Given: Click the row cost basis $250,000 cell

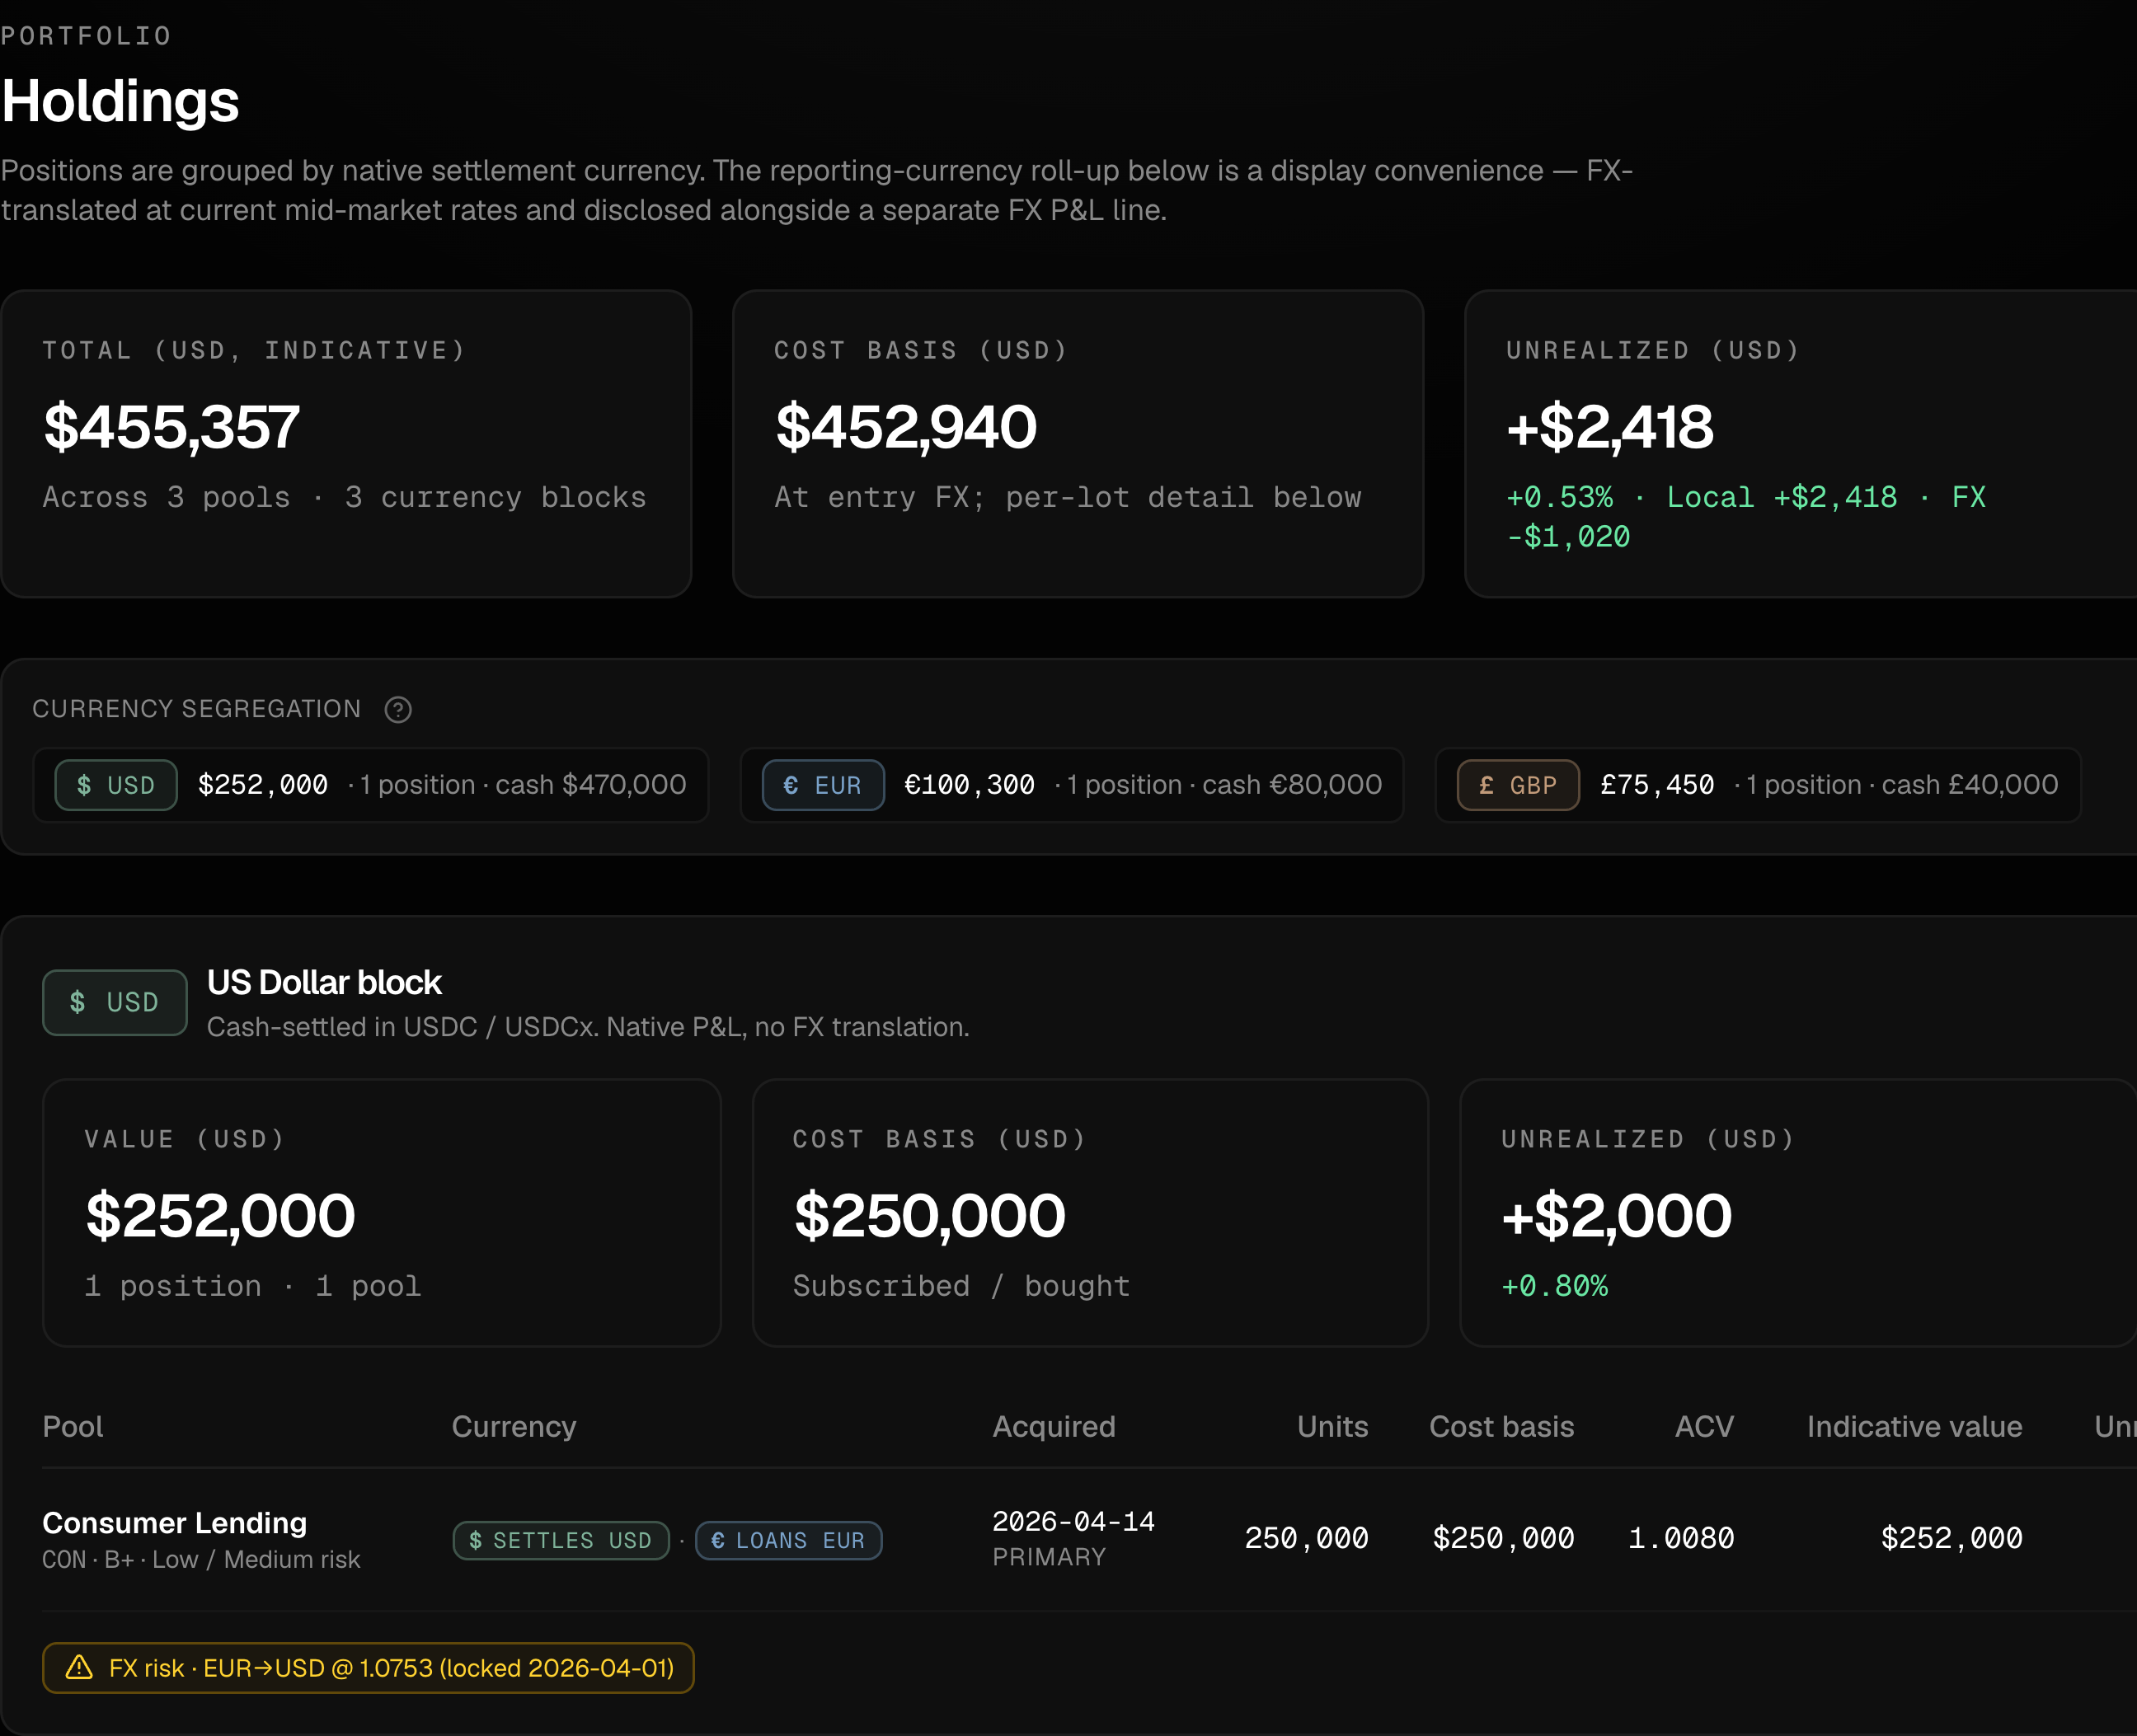Looking at the screenshot, I should click(1503, 1538).
